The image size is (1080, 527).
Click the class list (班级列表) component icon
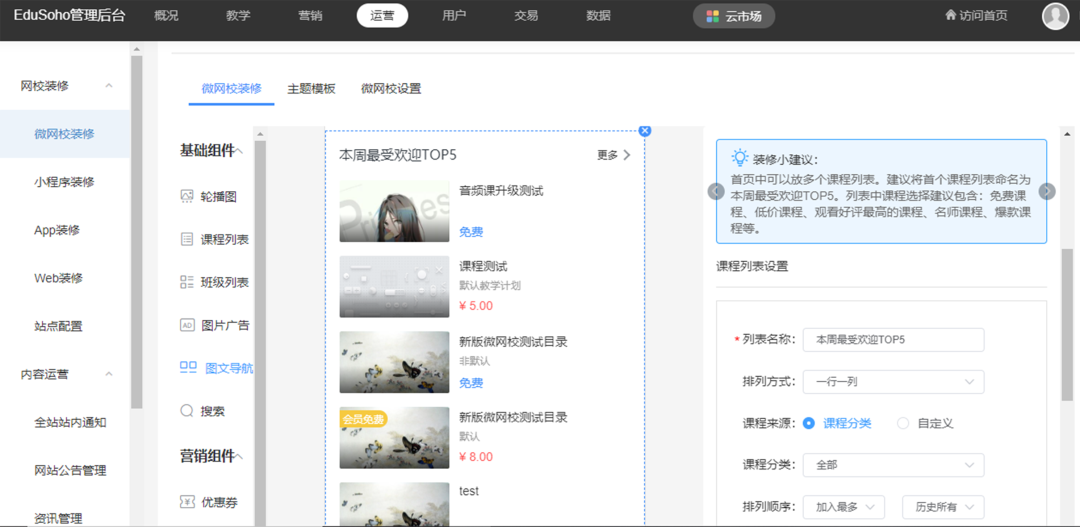[187, 282]
